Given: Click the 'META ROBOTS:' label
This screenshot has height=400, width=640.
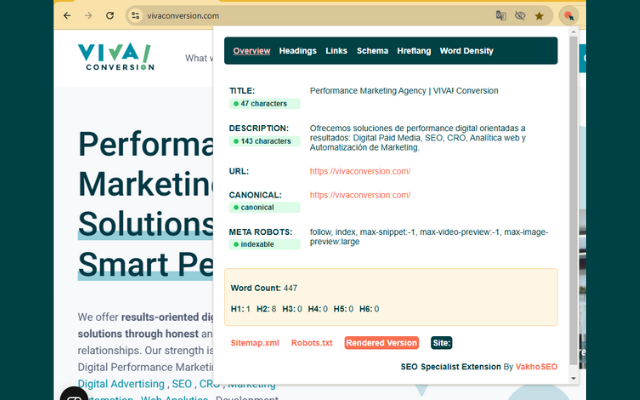Looking at the screenshot, I should (x=261, y=232).
